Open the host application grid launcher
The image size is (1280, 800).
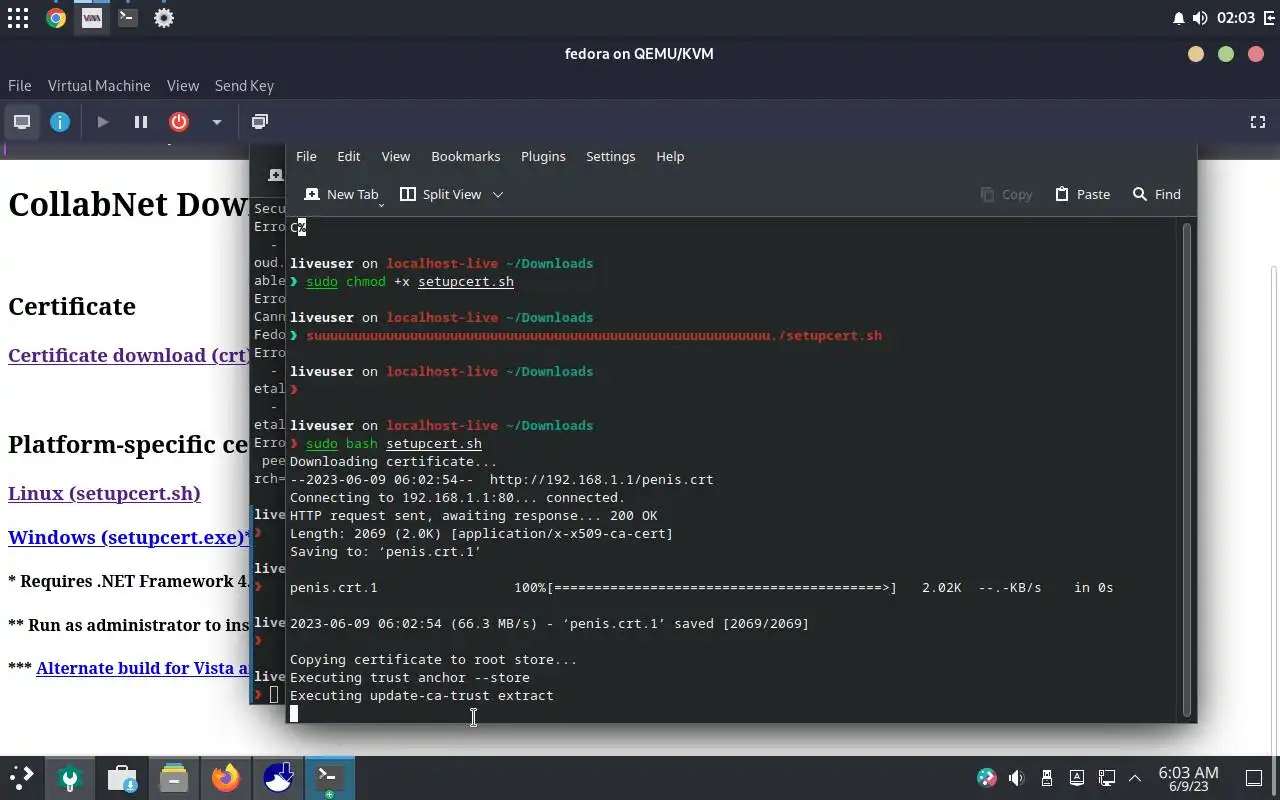(18, 18)
